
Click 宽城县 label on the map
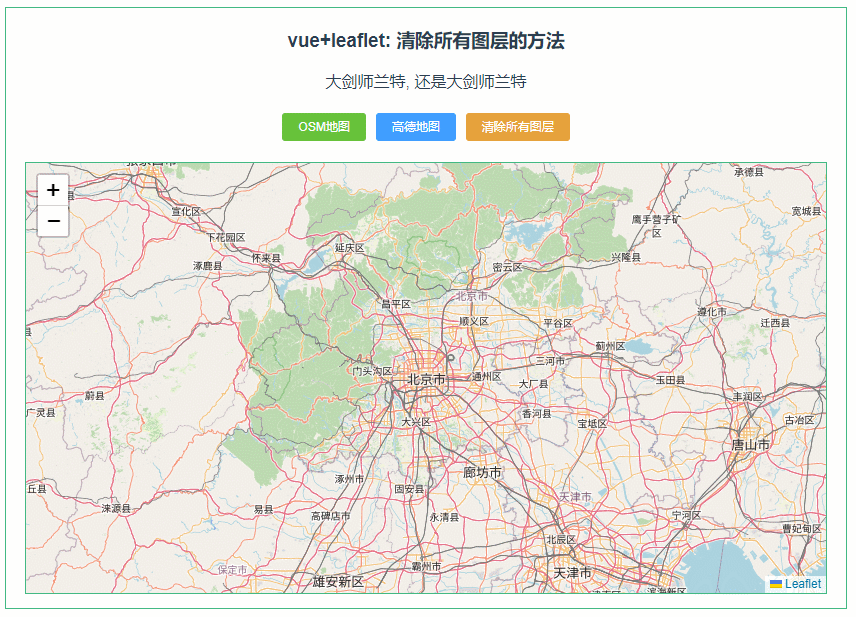tap(806, 211)
